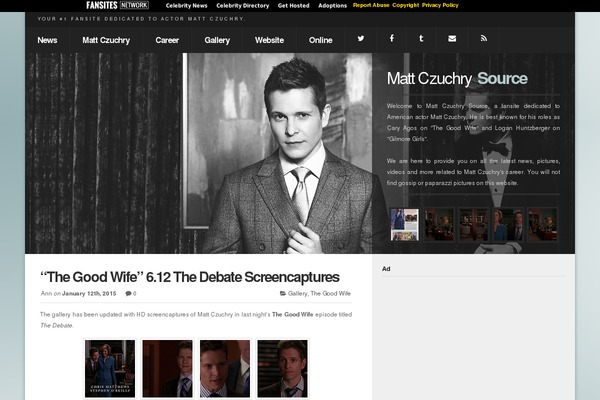Open the second header gallery thumbnail
Viewport: 600px width, 400px height.
click(439, 225)
